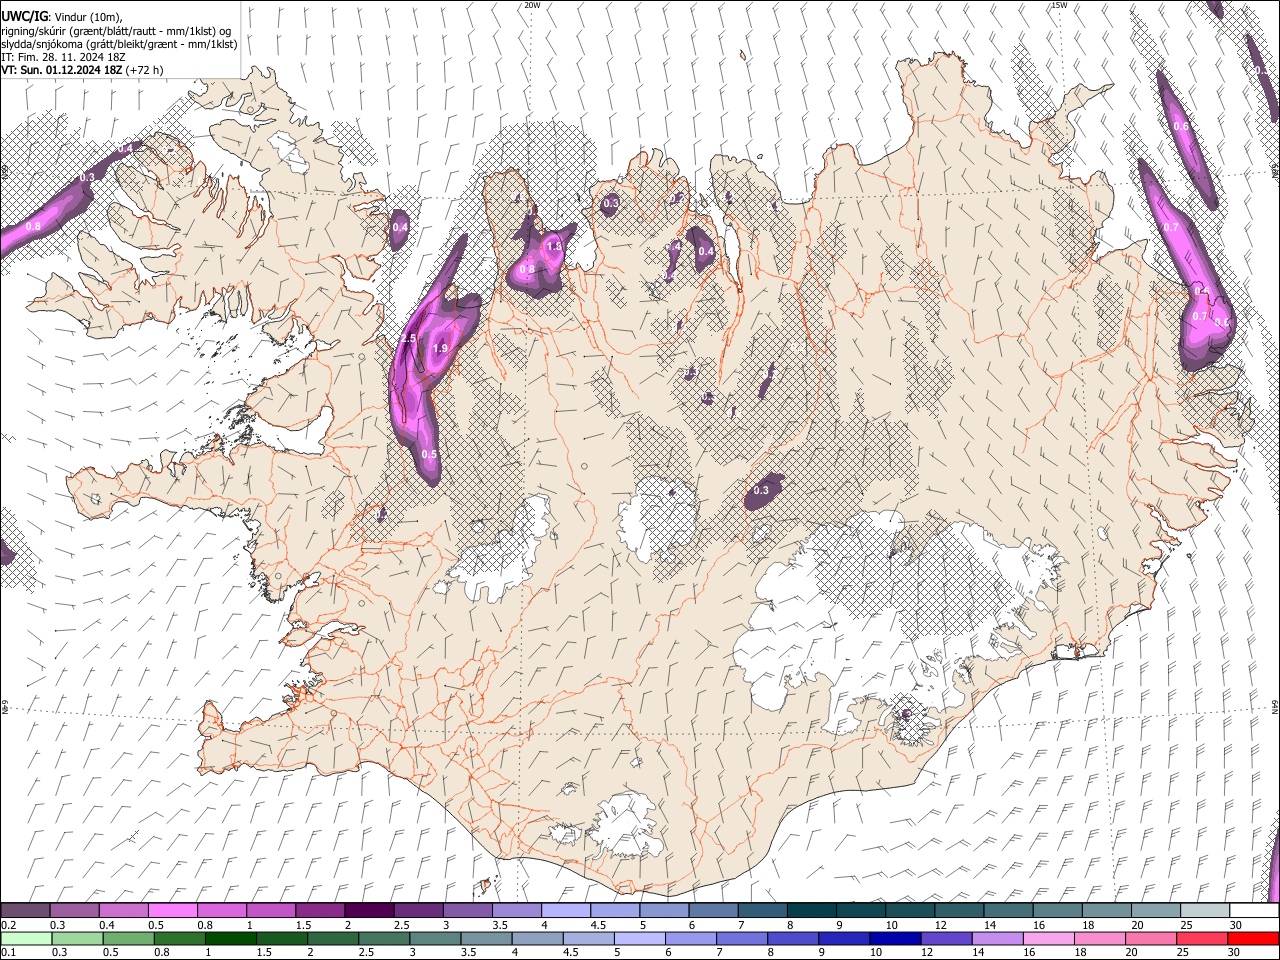This screenshot has height=960, width=1280.
Task: Select the dark purple 2–2.5 swatch, upper scale
Action: point(368,911)
